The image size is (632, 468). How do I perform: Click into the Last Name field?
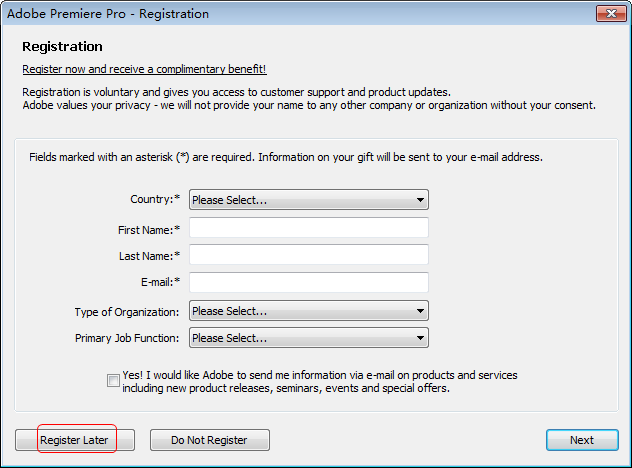click(x=308, y=255)
